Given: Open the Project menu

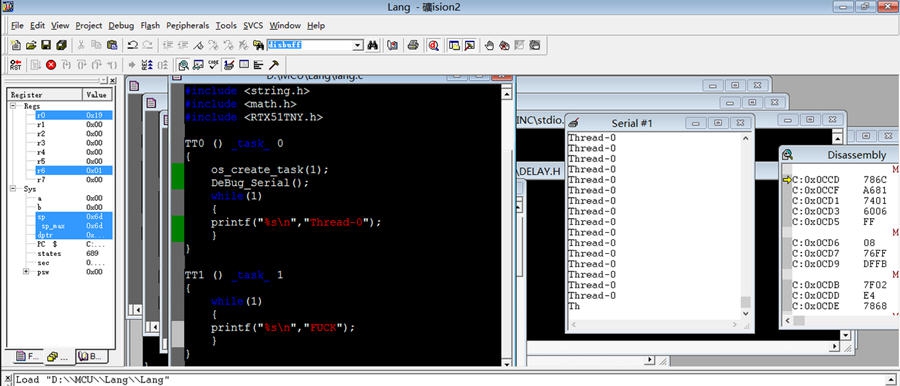Looking at the screenshot, I should tap(88, 26).
